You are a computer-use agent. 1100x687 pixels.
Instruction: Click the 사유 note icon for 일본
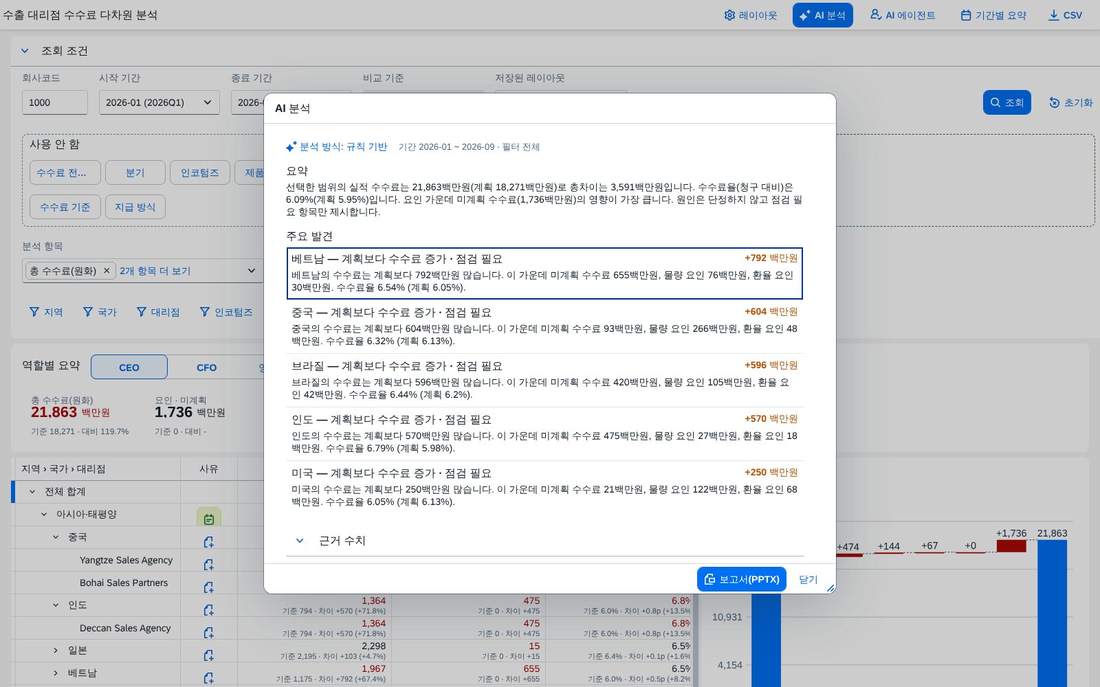[x=208, y=655]
